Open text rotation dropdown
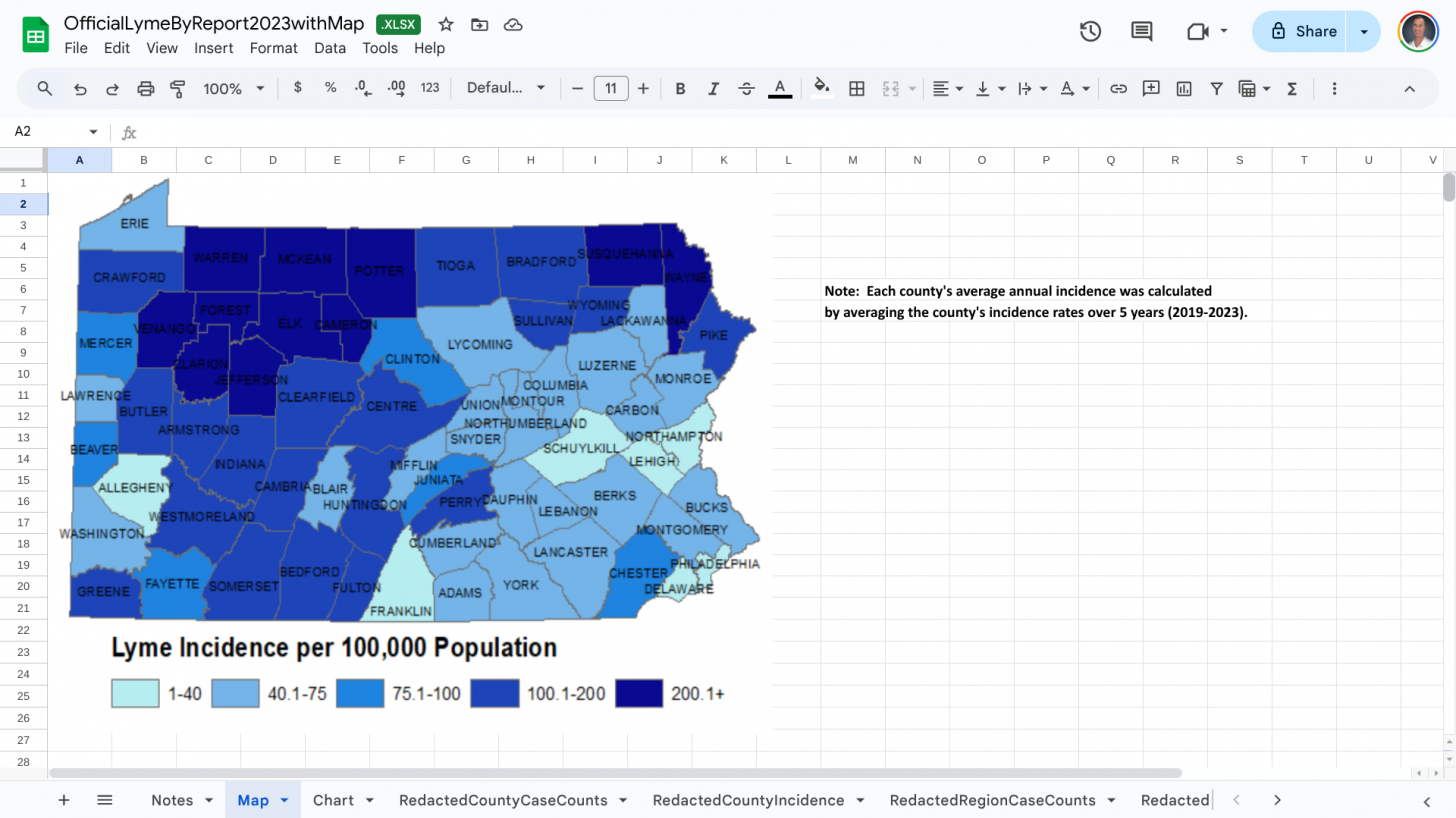Viewport: 1456px width, 818px height. pos(1074,88)
